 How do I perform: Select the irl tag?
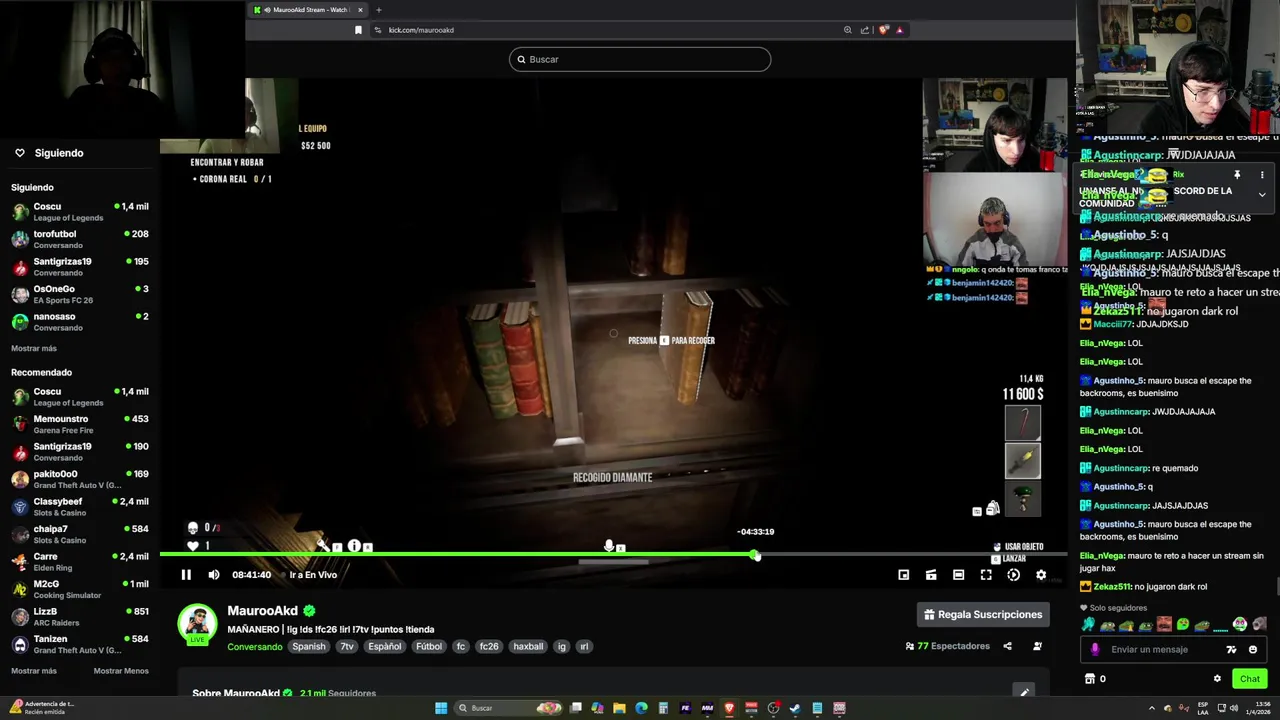click(x=584, y=647)
